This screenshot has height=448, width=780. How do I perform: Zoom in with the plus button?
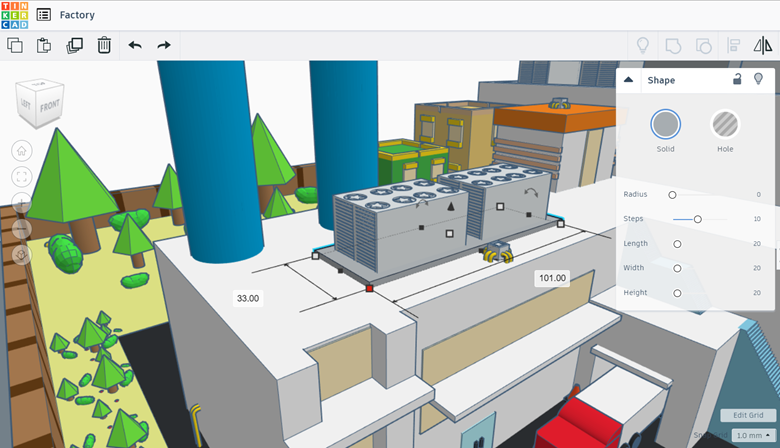coord(21,203)
